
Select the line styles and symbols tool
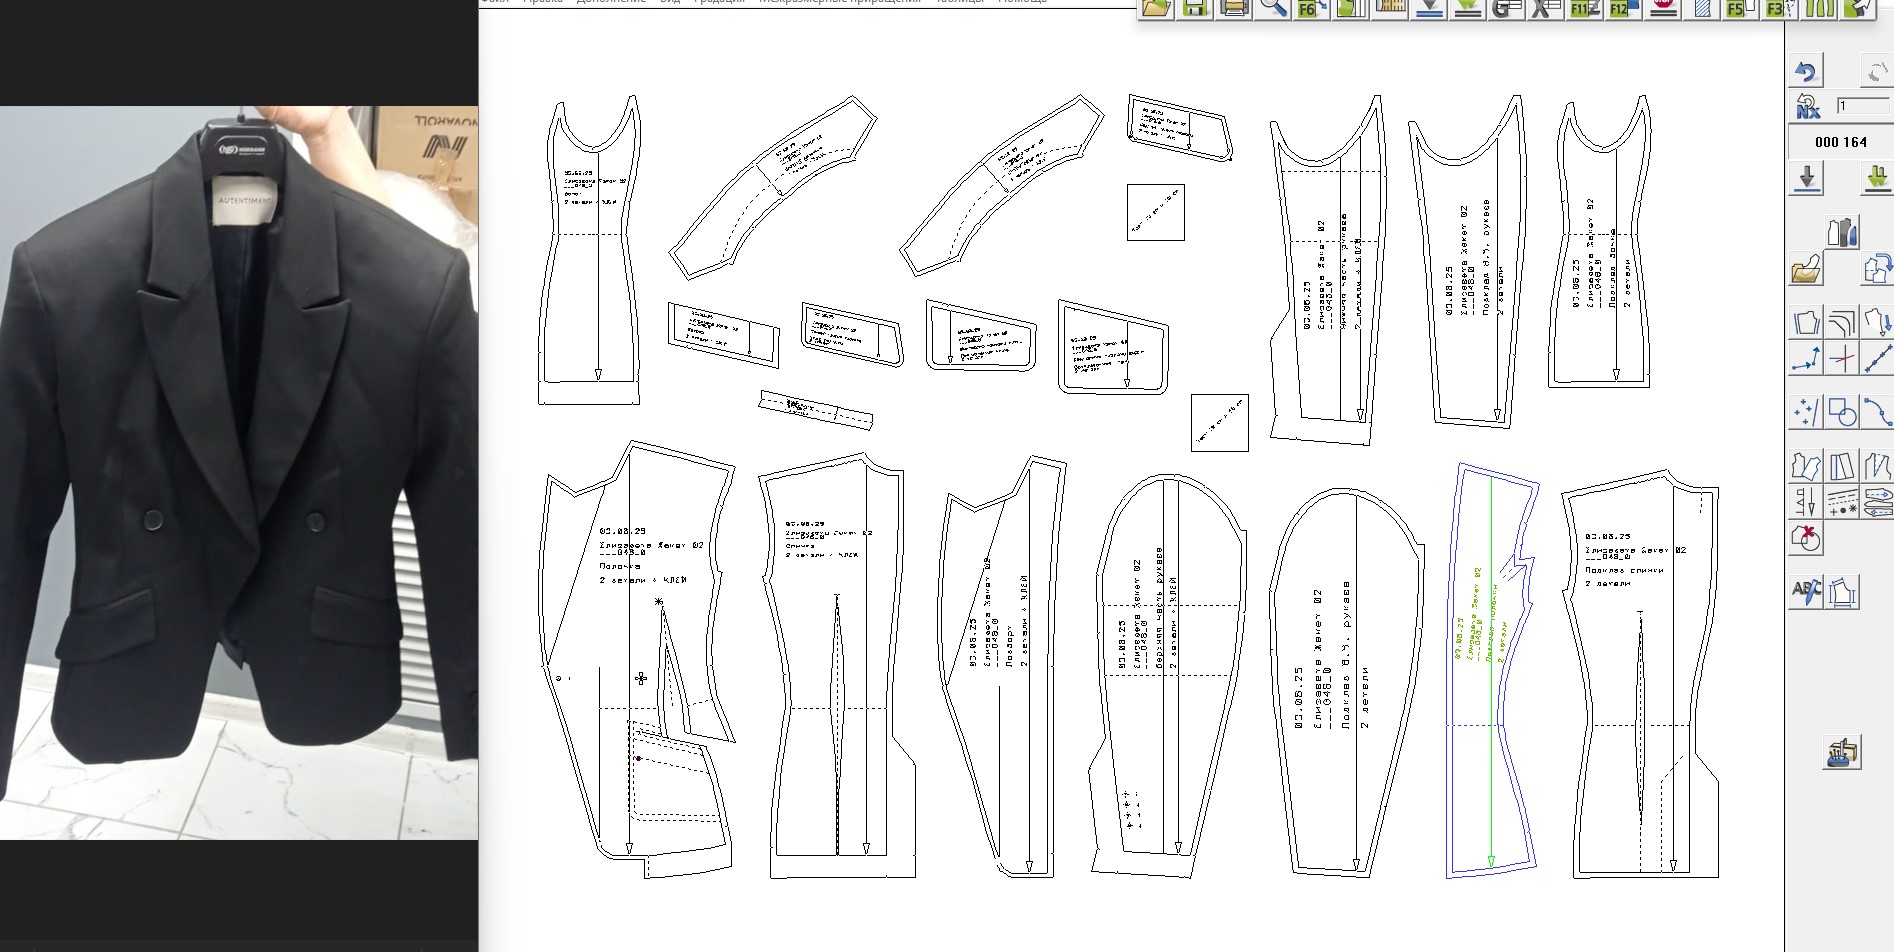pyautogui.click(x=1842, y=502)
